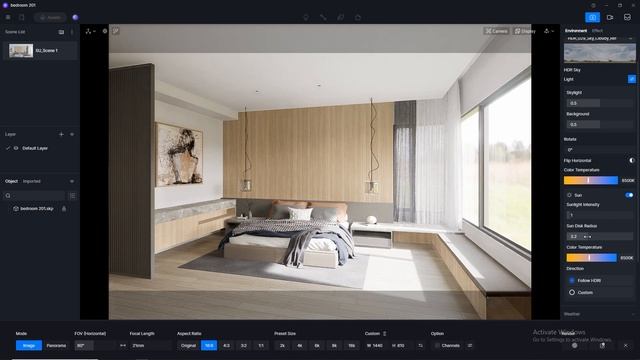Enable the Channels checkbox
The height and width of the screenshot is (360, 640).
(x=437, y=345)
